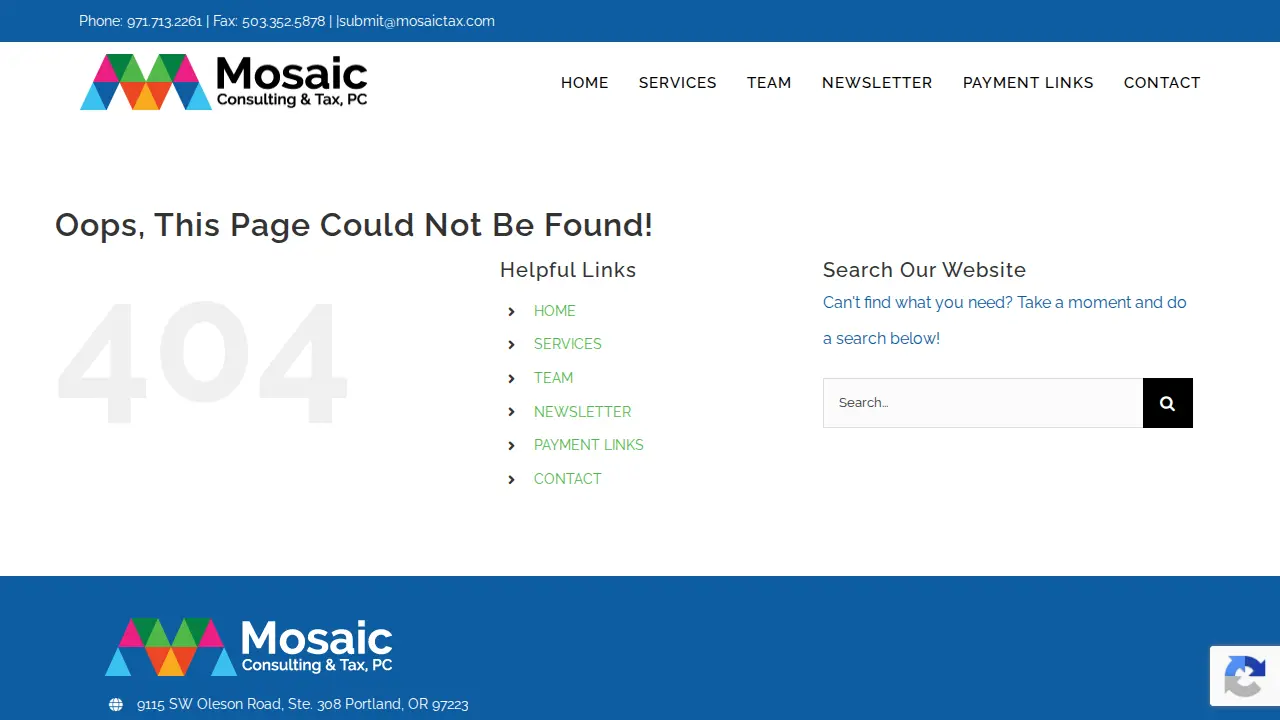Screen dimensions: 1280x720
Task: Follow the SERVICES link under Helpful Links
Action: pos(568,344)
